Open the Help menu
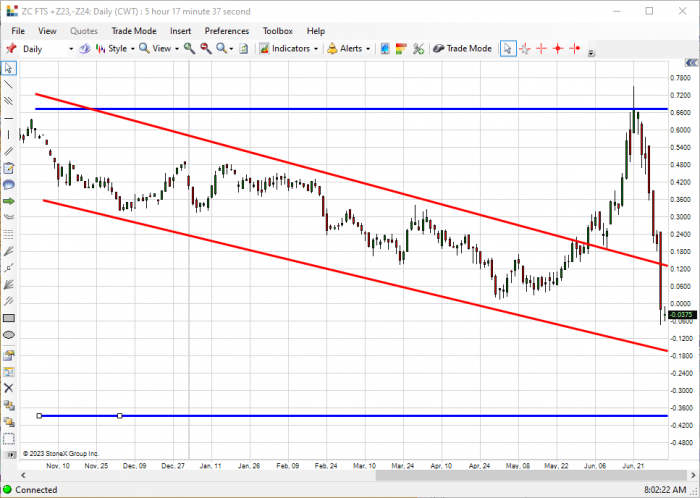This screenshot has width=700, height=498. (x=316, y=31)
